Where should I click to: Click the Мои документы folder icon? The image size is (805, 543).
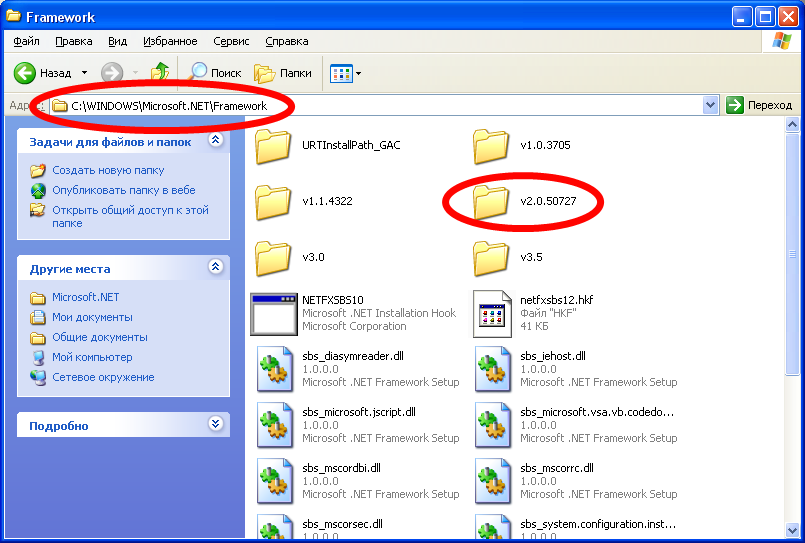click(37, 317)
